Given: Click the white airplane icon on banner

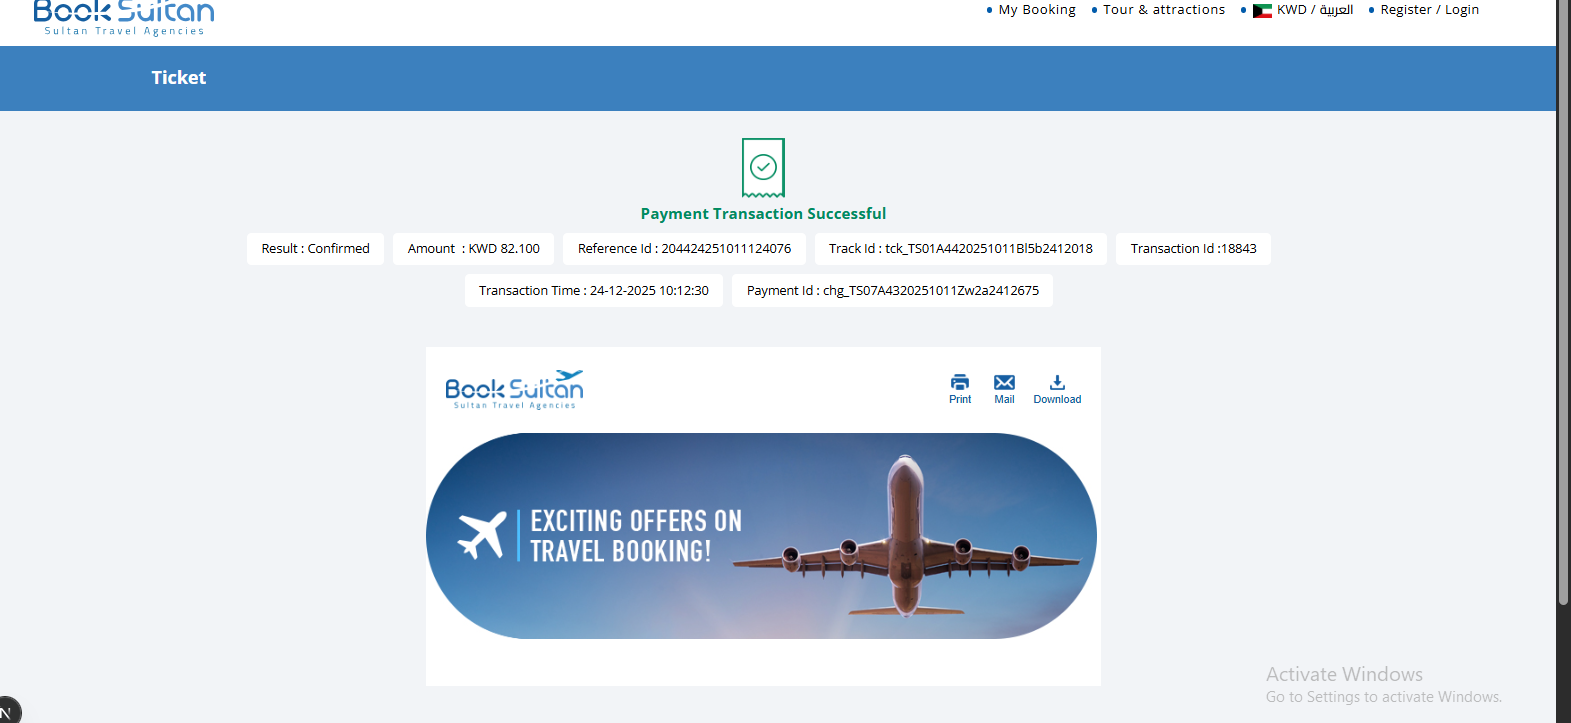Looking at the screenshot, I should point(482,535).
